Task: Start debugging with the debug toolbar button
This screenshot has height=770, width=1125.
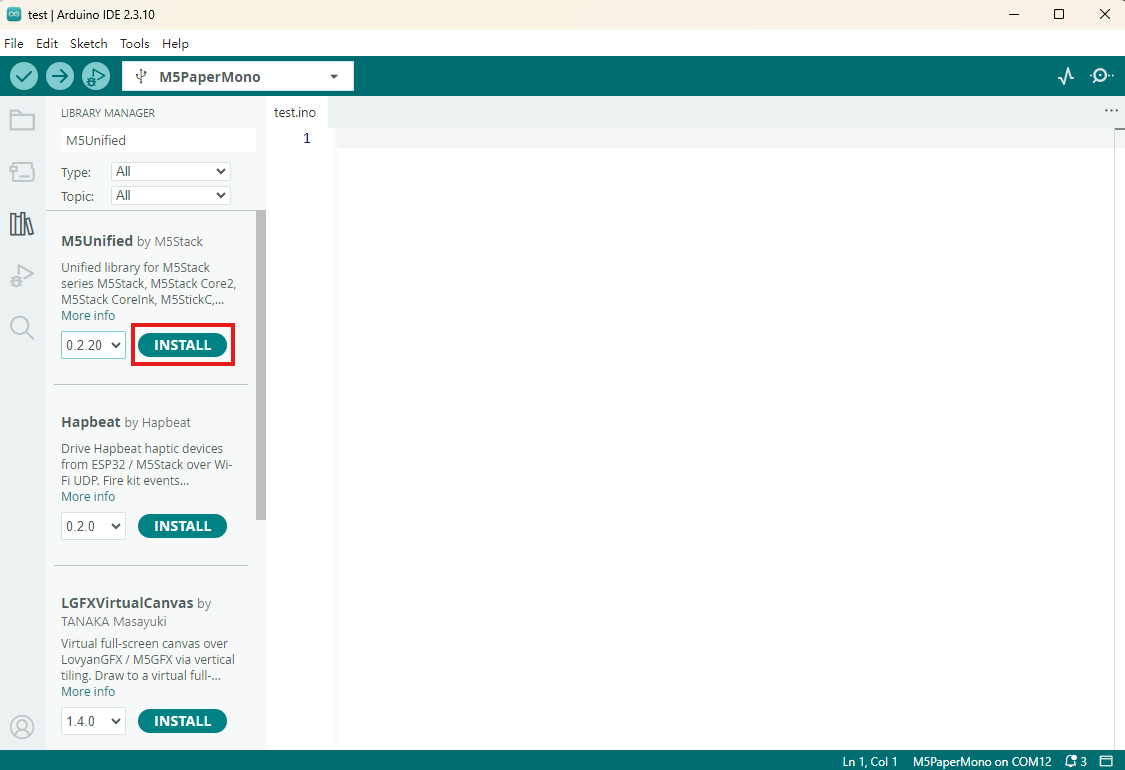Action: [95, 76]
